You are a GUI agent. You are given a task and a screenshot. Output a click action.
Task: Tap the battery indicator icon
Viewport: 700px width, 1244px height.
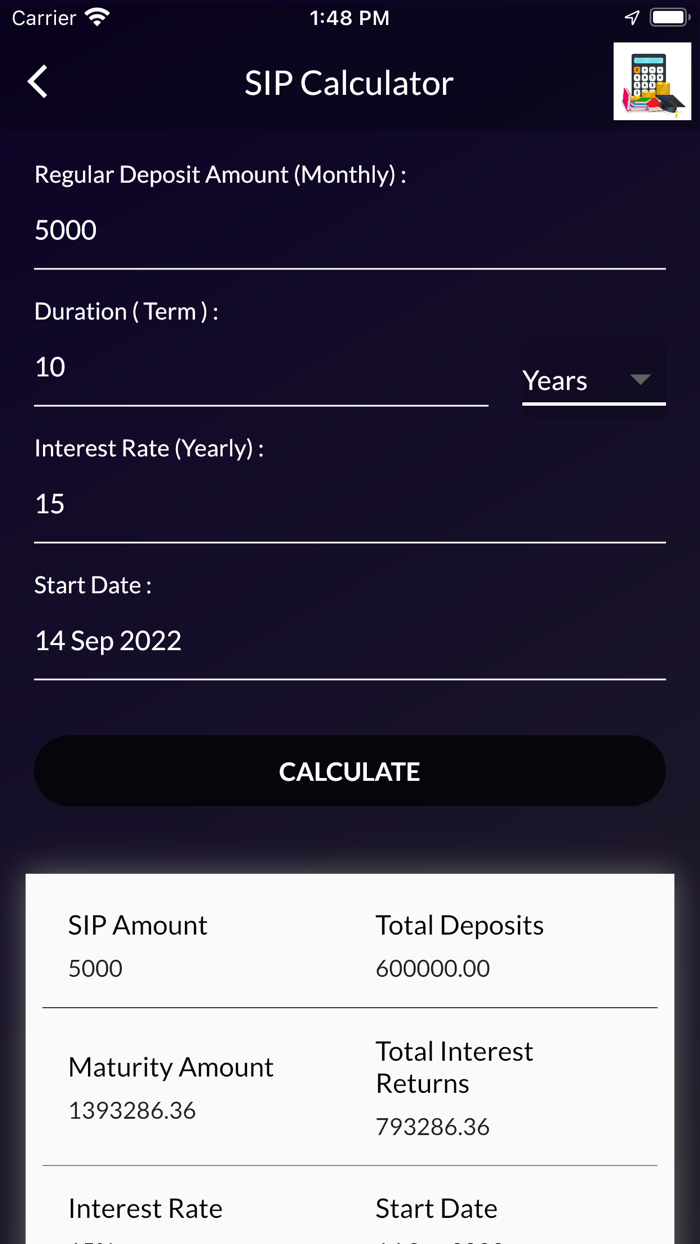tap(668, 18)
